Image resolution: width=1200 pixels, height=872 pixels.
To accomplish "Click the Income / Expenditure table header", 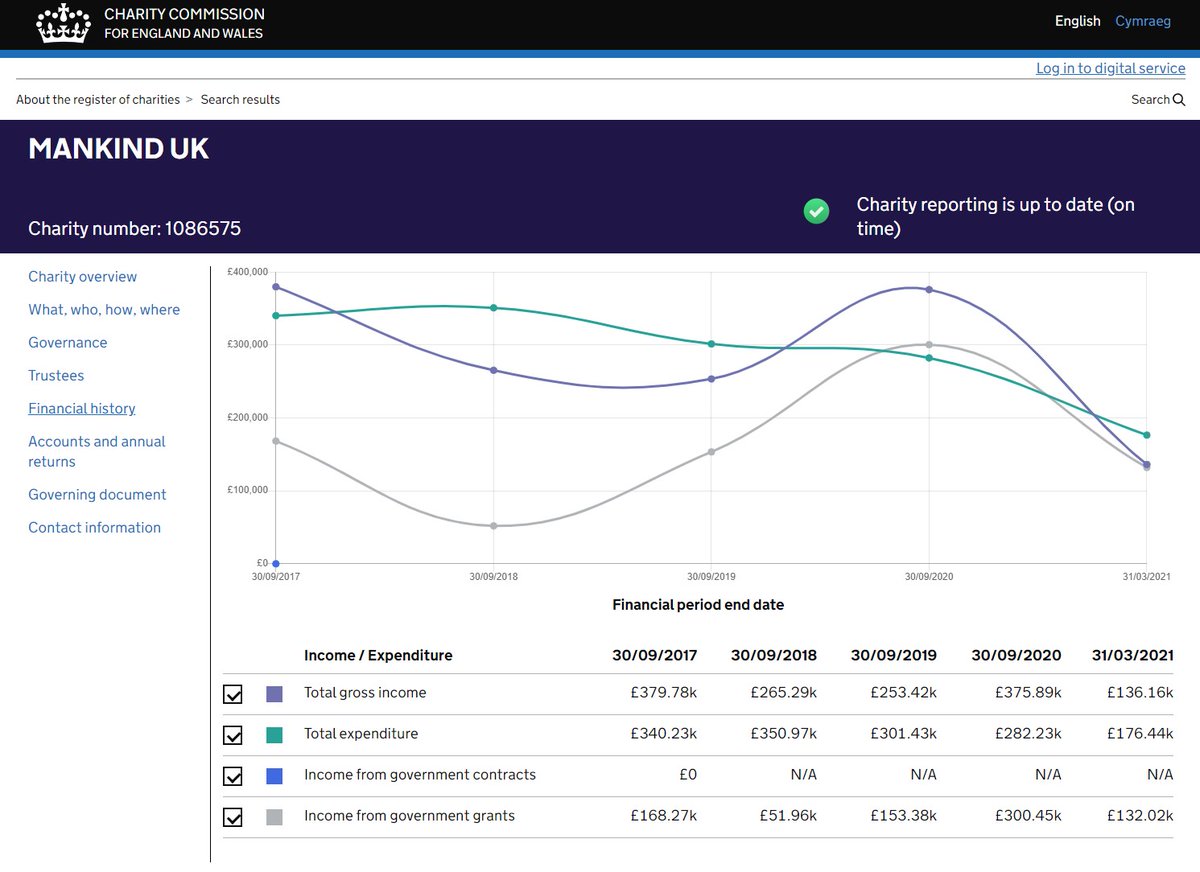I will pos(378,656).
